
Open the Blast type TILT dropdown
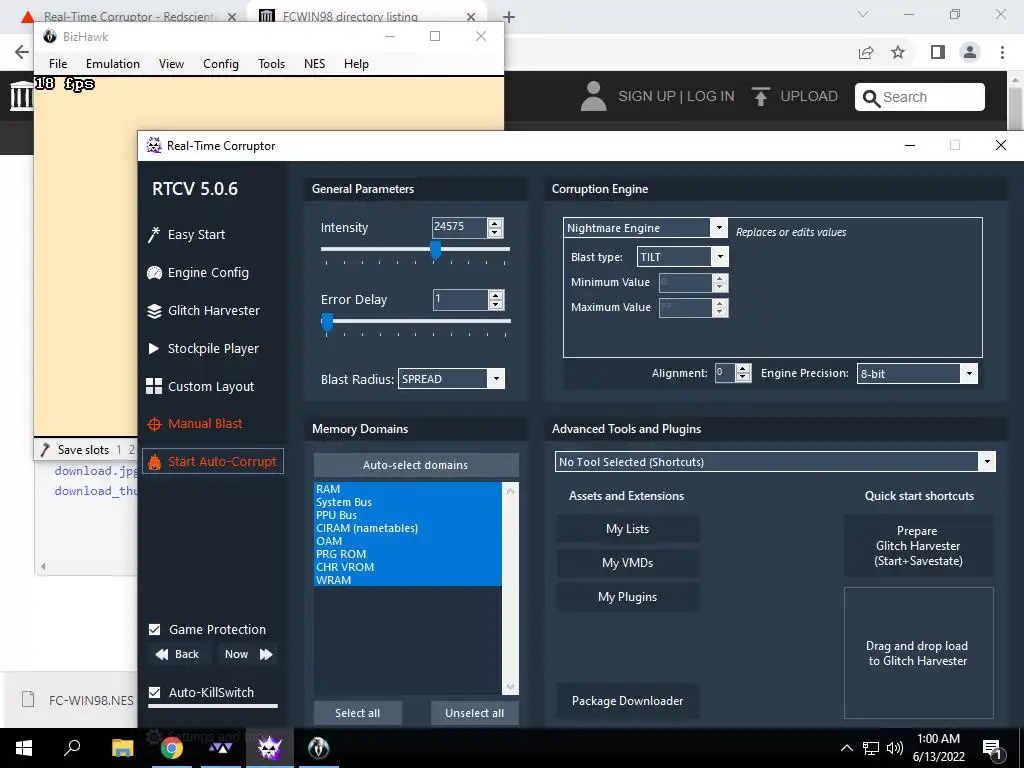(x=720, y=257)
